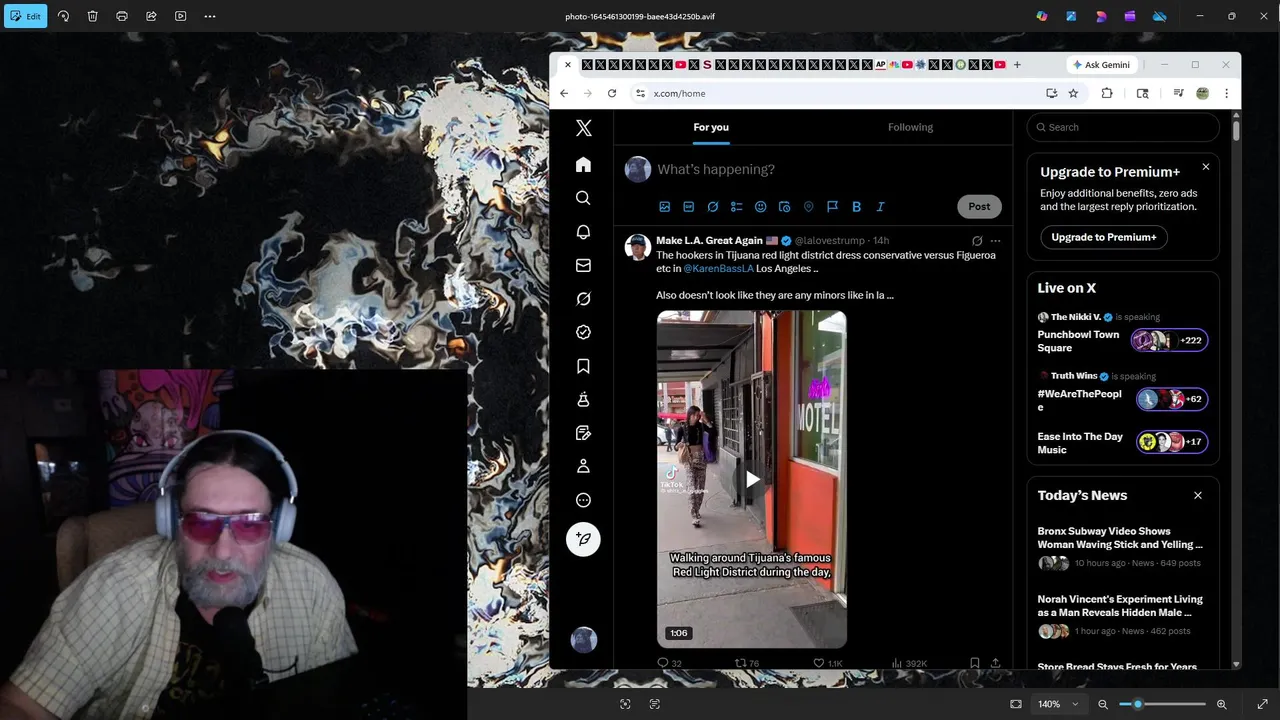
Task: Open Explore search icon in X sidebar
Action: click(x=583, y=198)
